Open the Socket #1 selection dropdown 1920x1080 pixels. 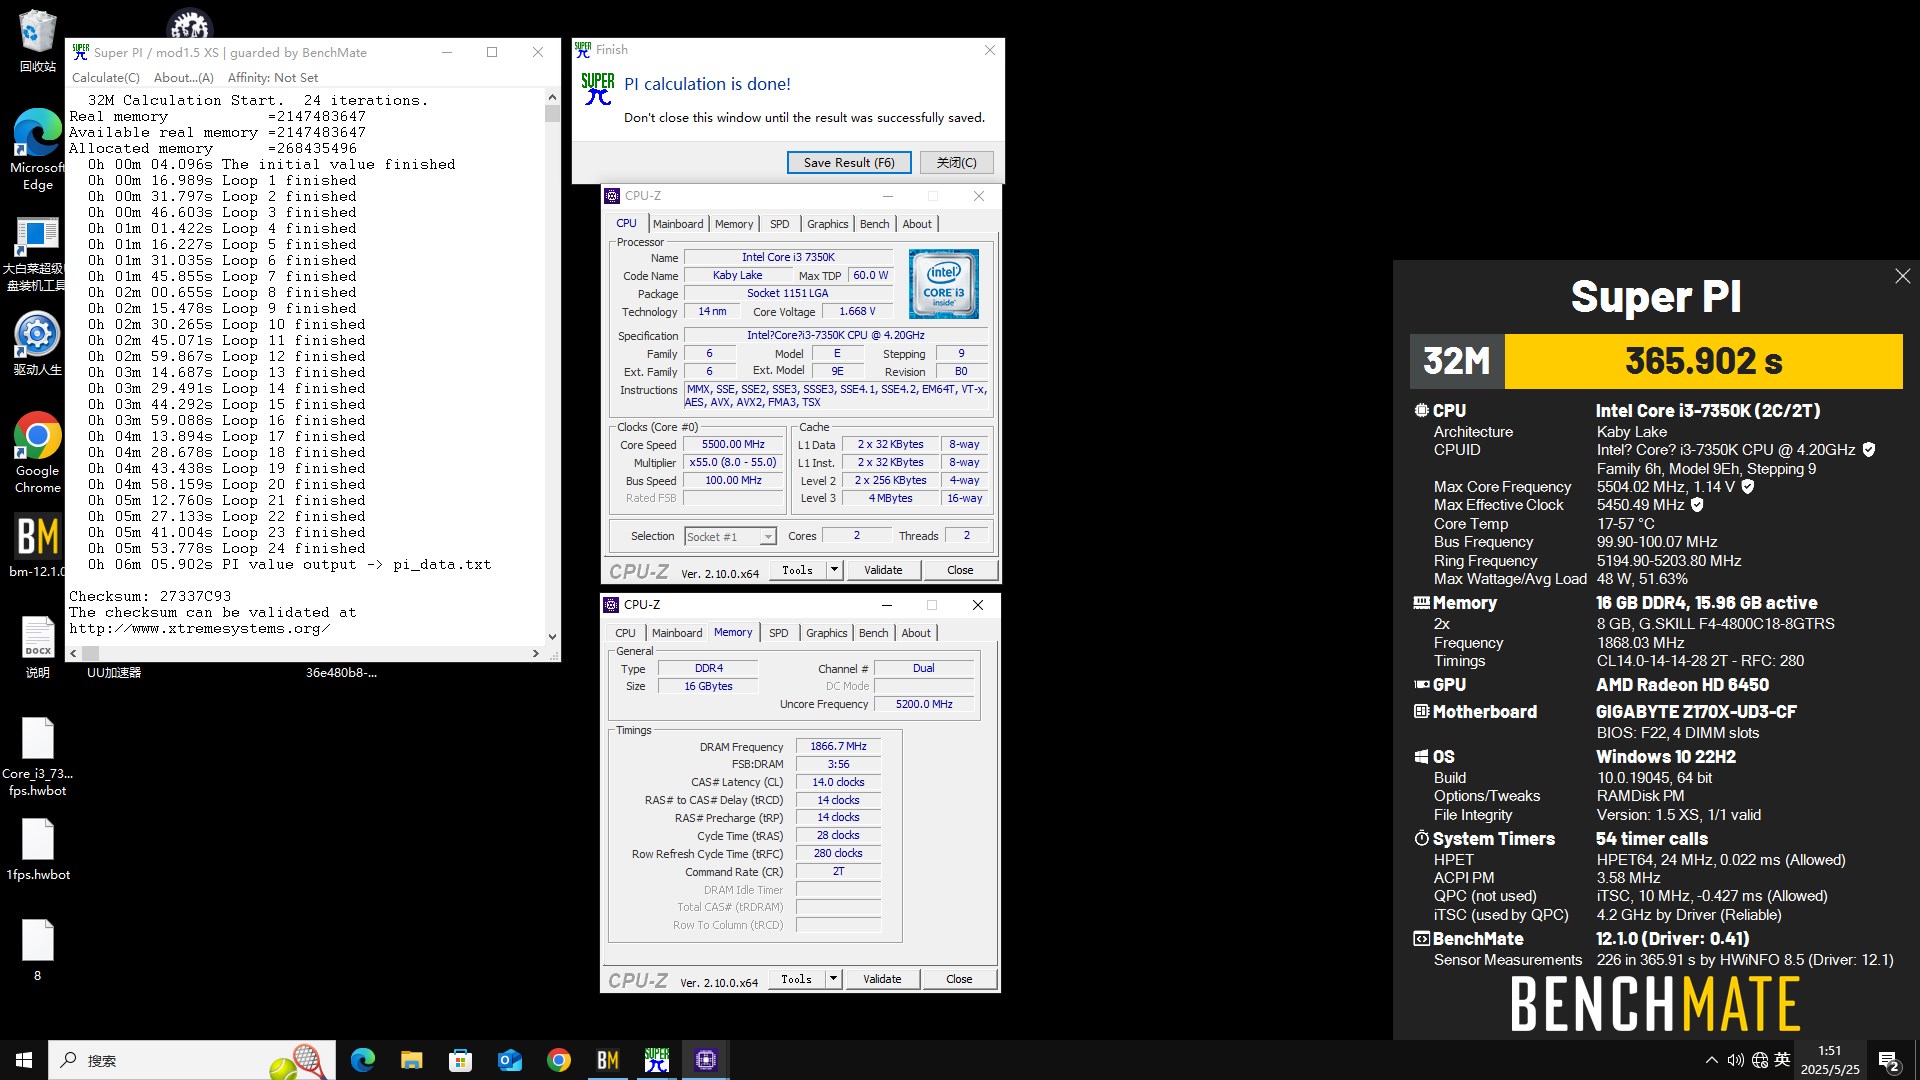coord(730,537)
